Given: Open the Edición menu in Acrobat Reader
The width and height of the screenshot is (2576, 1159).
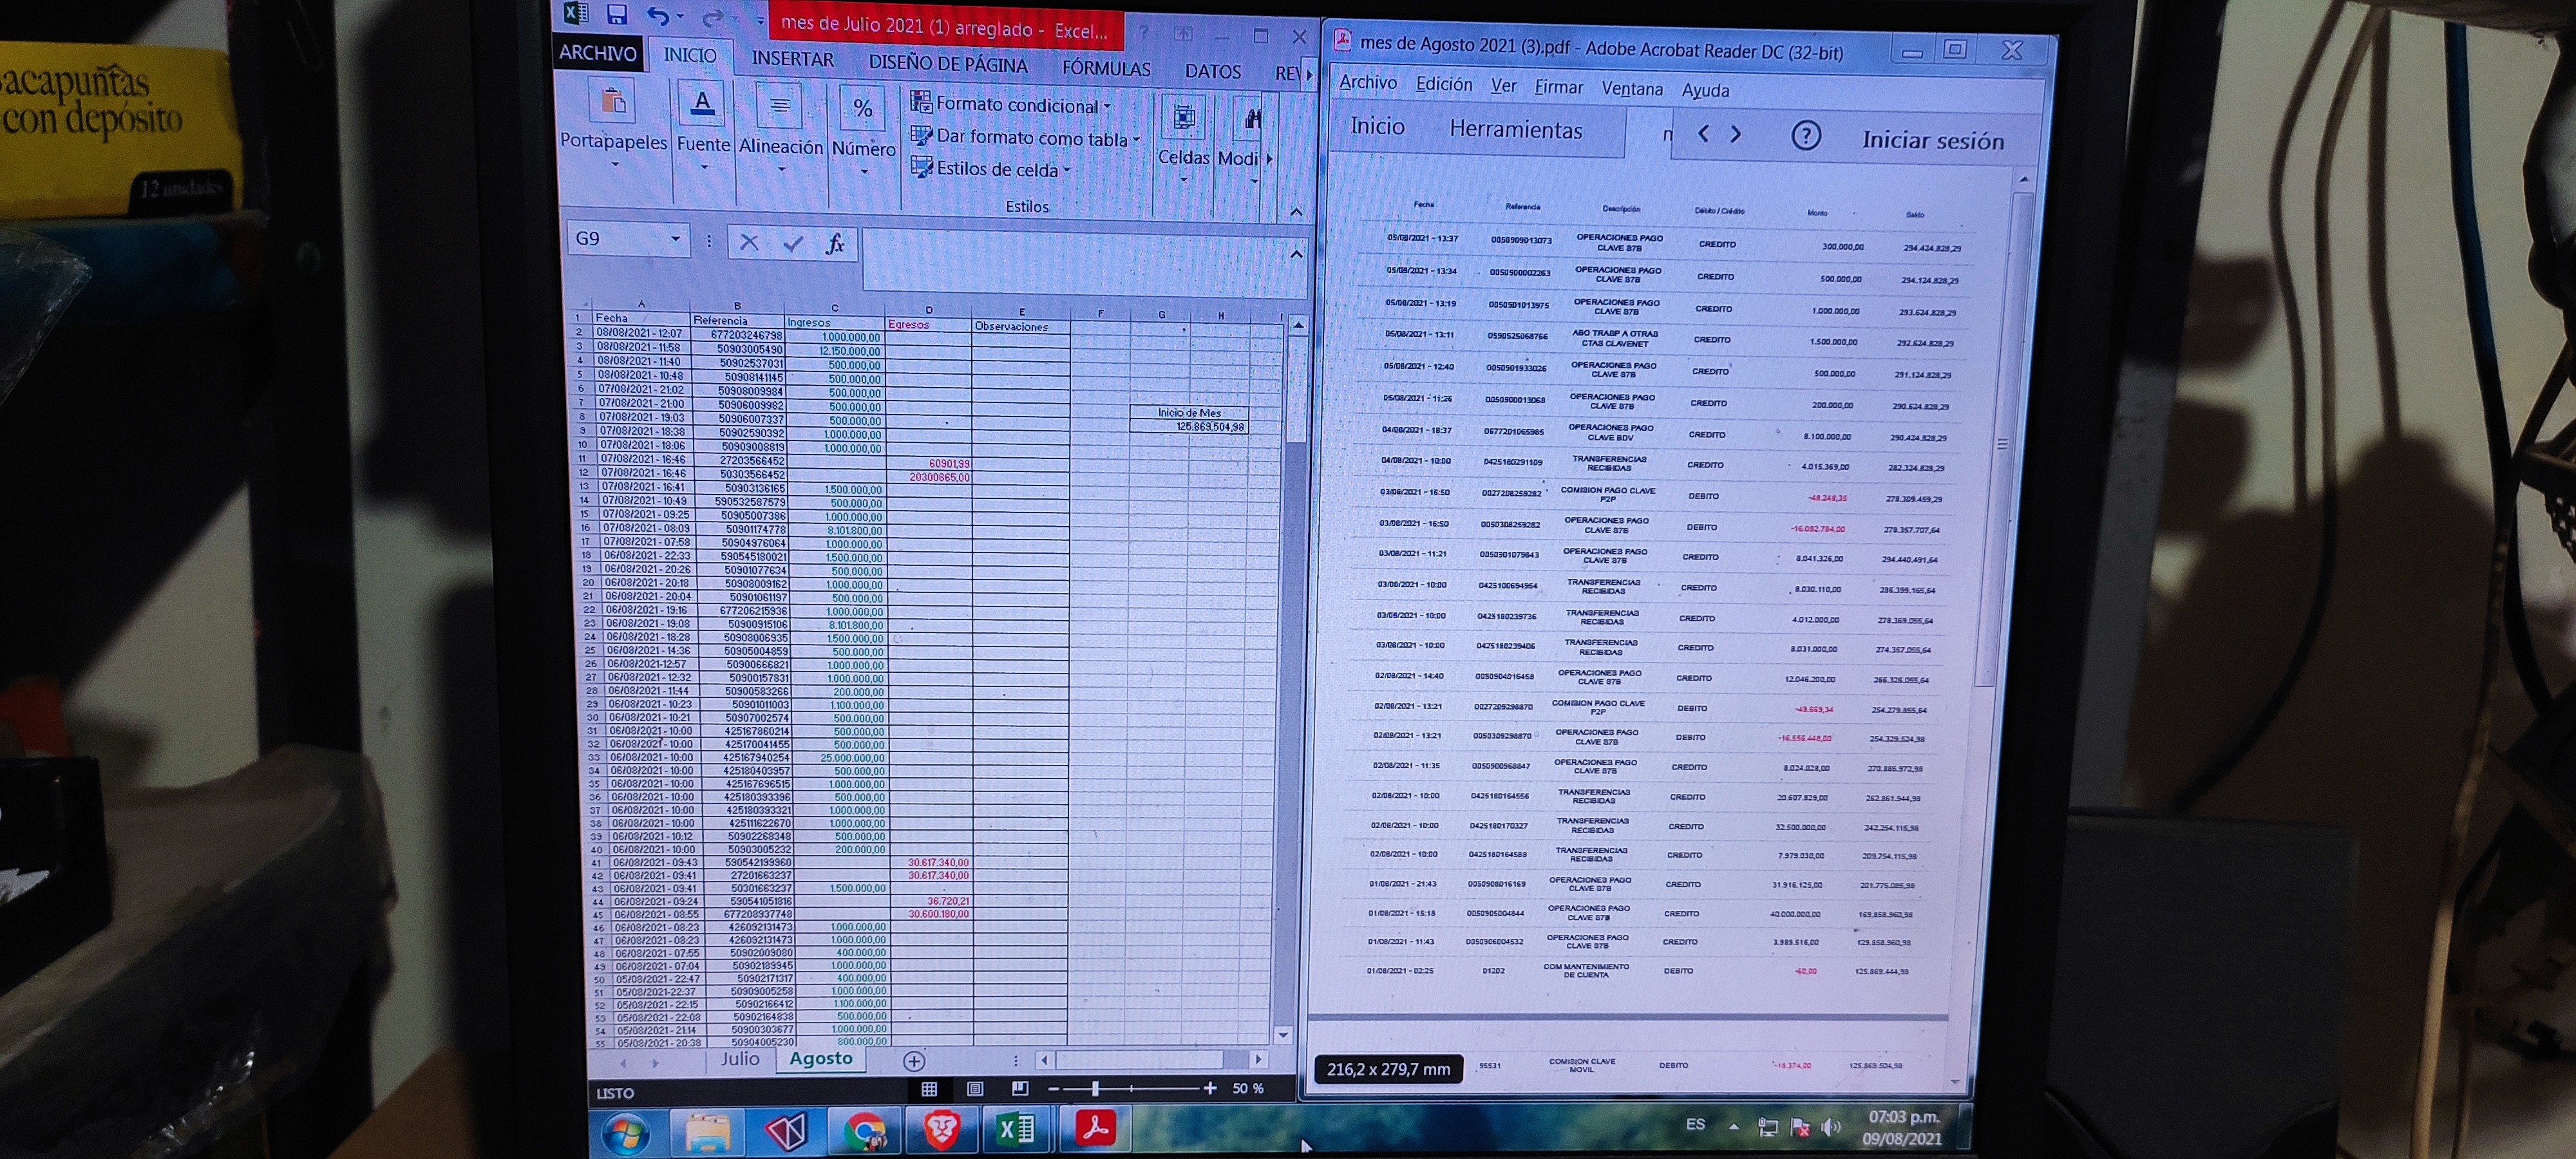Looking at the screenshot, I should 1444,84.
